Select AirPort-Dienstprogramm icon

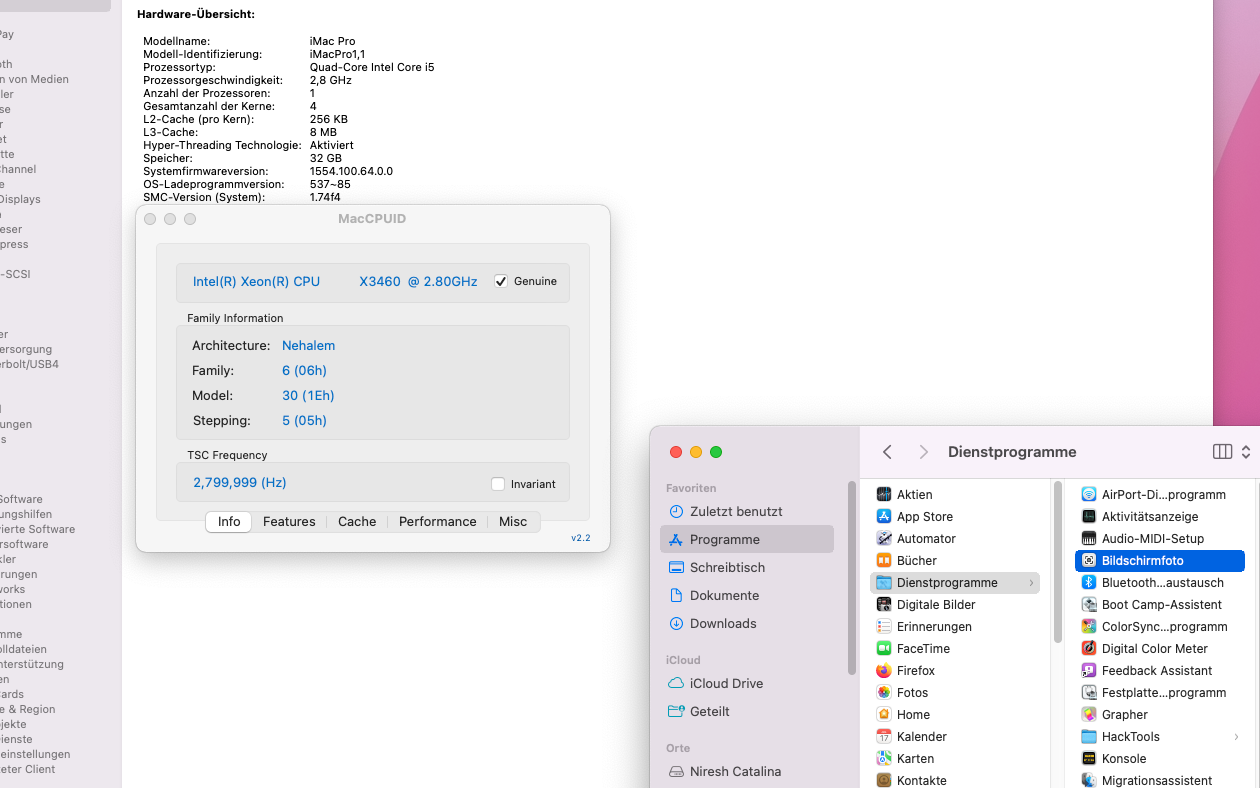[1089, 495]
